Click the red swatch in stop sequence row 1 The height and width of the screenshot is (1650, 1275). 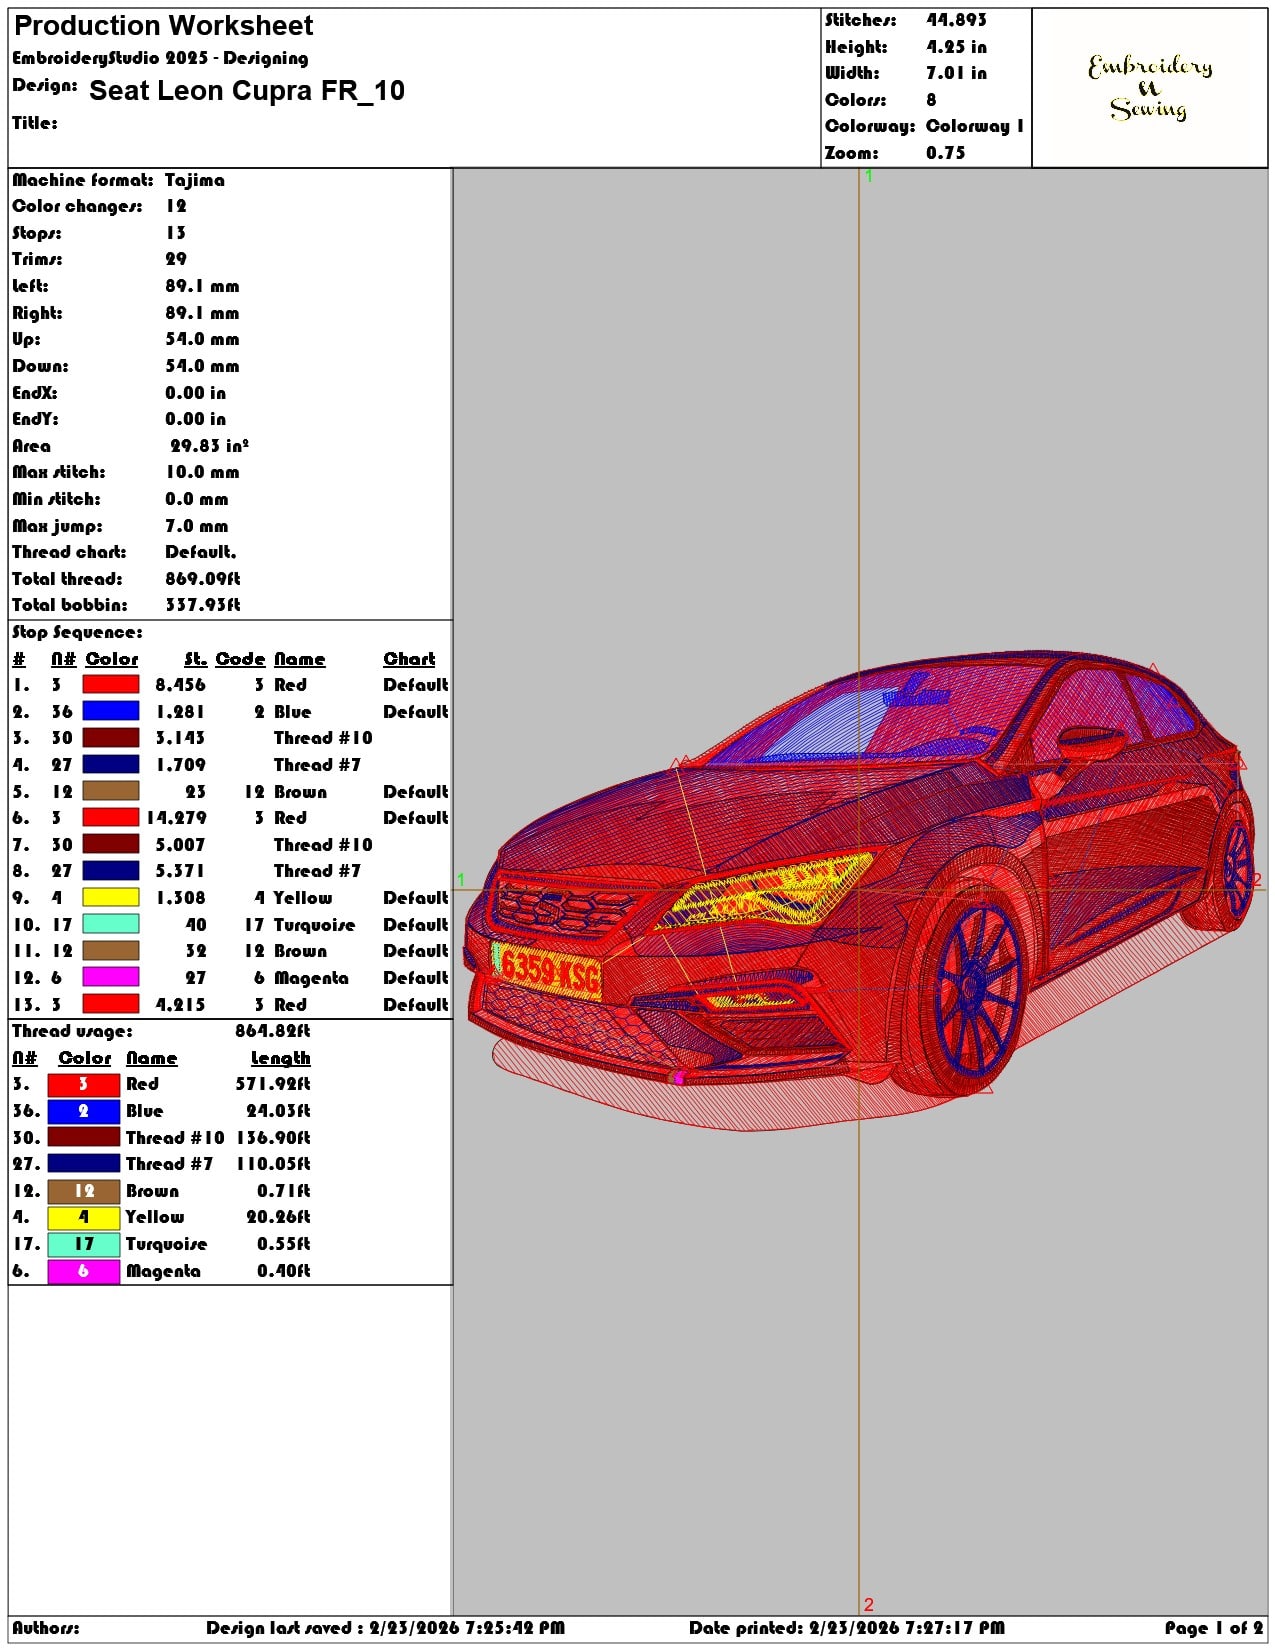[110, 685]
